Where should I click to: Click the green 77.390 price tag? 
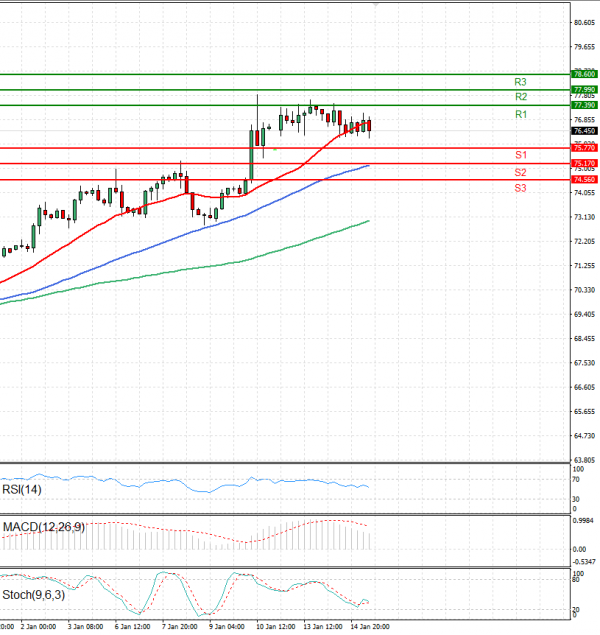coord(584,105)
